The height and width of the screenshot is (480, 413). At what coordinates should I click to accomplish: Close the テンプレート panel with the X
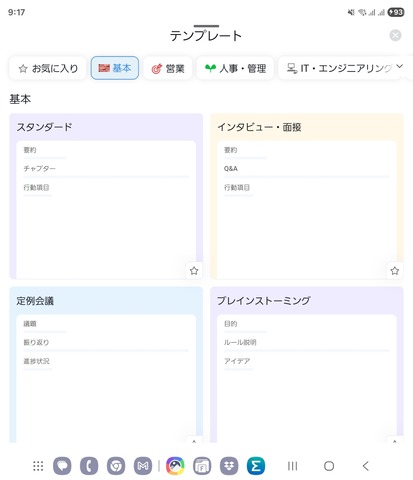[395, 35]
